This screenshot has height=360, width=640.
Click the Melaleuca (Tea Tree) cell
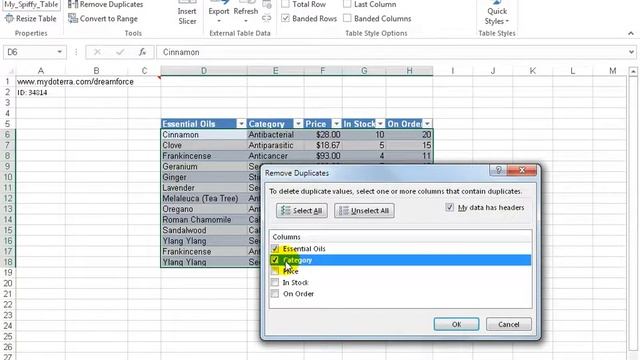pyautogui.click(x=204, y=198)
